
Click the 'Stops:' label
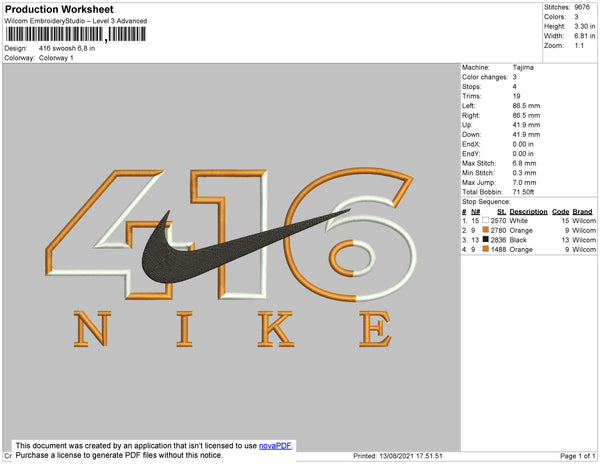(x=471, y=86)
